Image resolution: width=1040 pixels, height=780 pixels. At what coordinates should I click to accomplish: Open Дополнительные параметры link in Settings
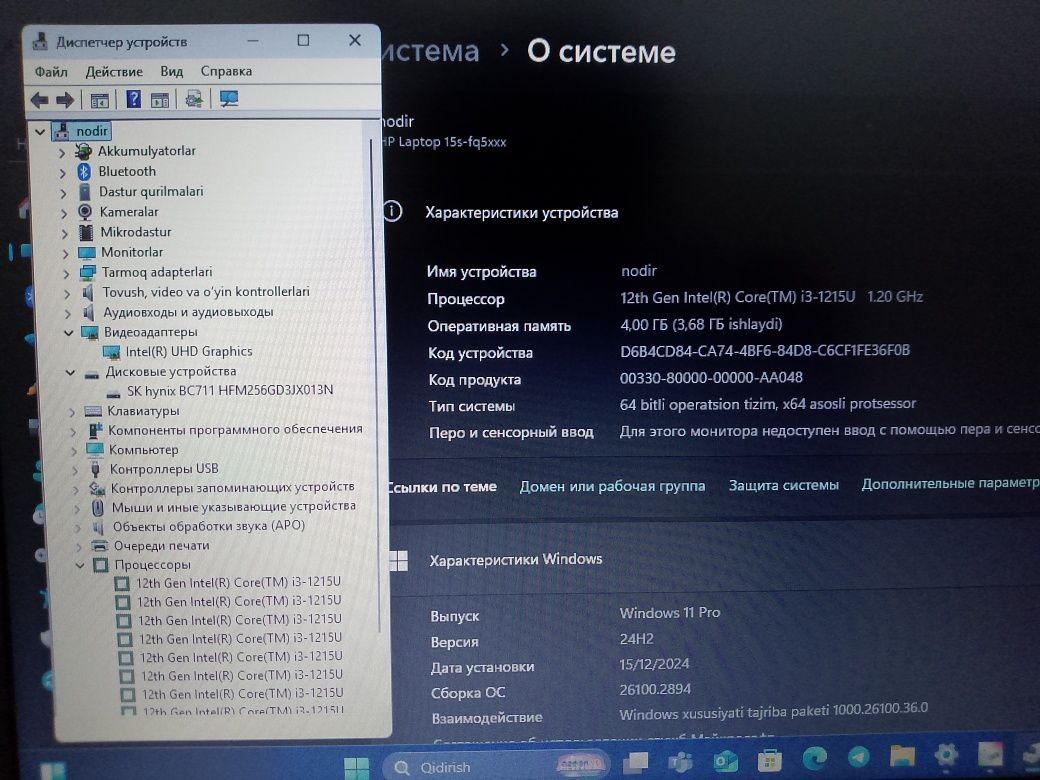[x=950, y=484]
